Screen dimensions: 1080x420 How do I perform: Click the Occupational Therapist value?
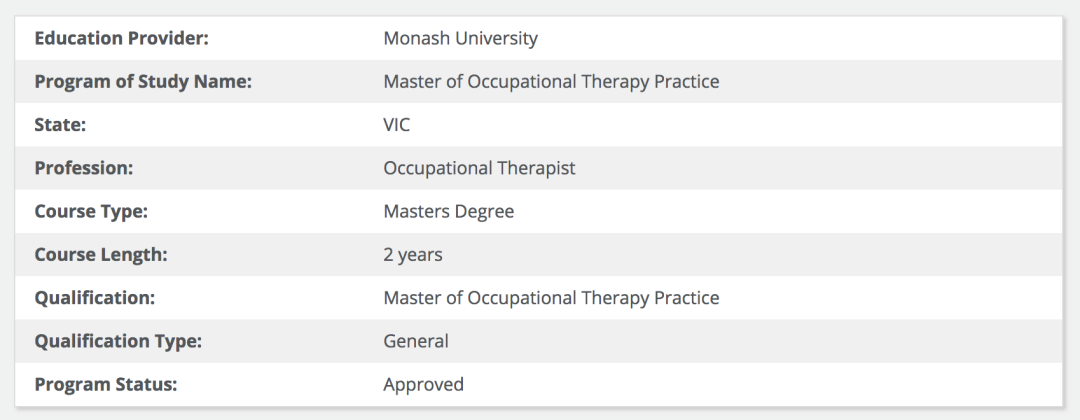[x=479, y=168]
